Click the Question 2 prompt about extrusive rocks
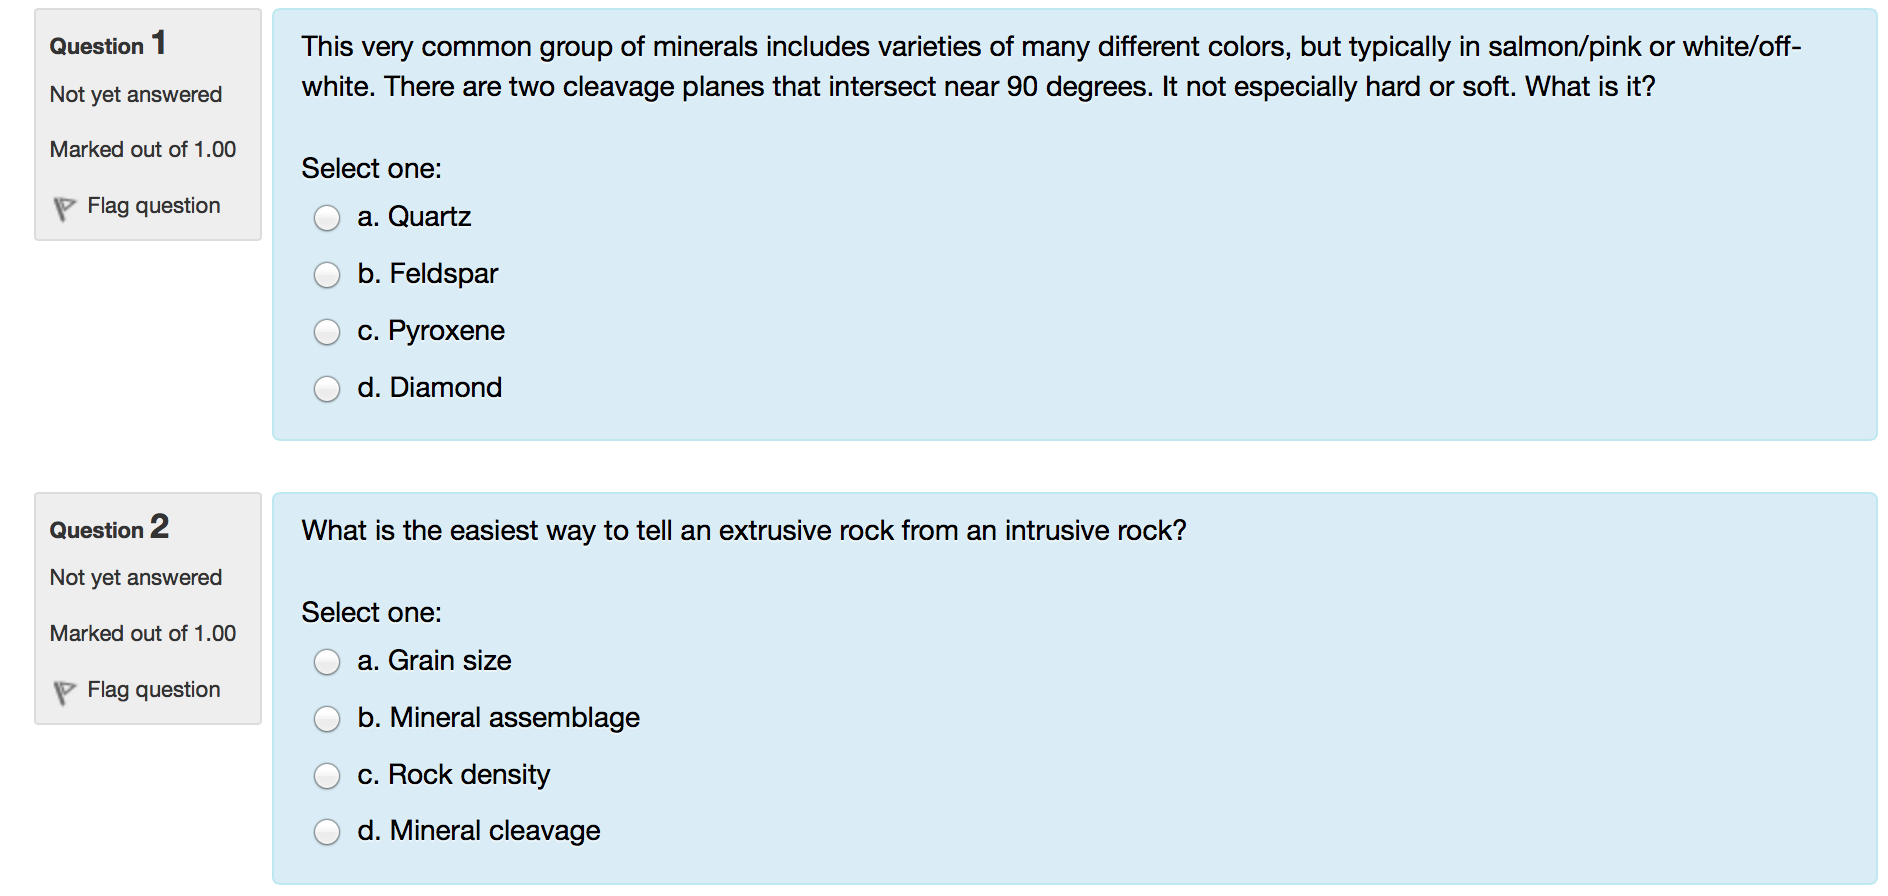Screen dimensions: 1888x896 click(x=742, y=530)
